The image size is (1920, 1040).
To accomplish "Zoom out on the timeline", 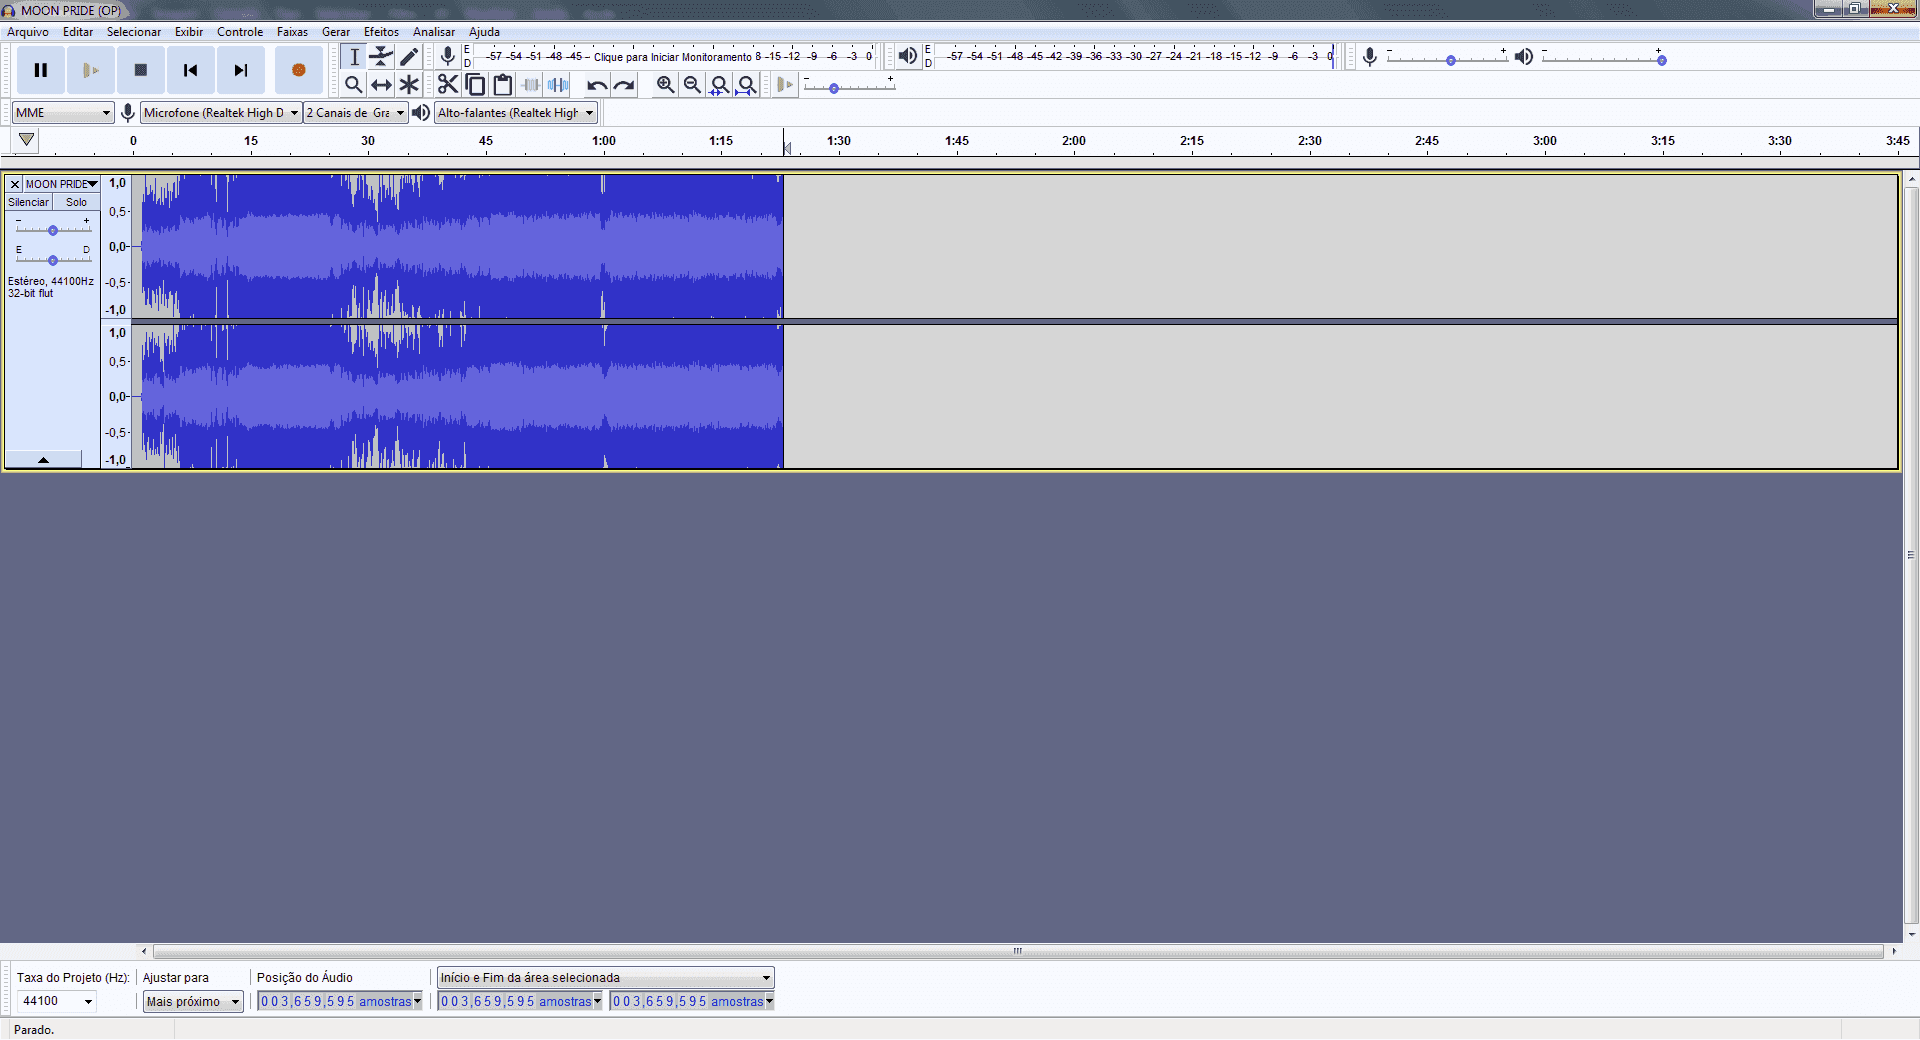I will 692,85.
